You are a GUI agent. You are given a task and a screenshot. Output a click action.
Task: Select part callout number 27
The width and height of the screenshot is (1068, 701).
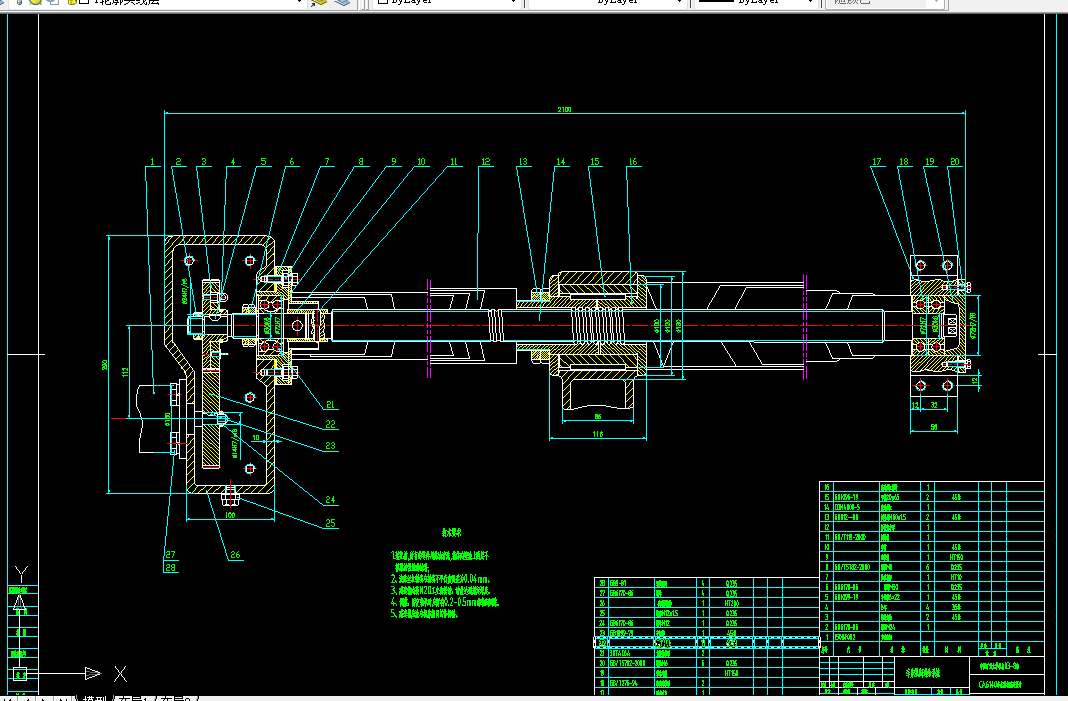tap(170, 555)
